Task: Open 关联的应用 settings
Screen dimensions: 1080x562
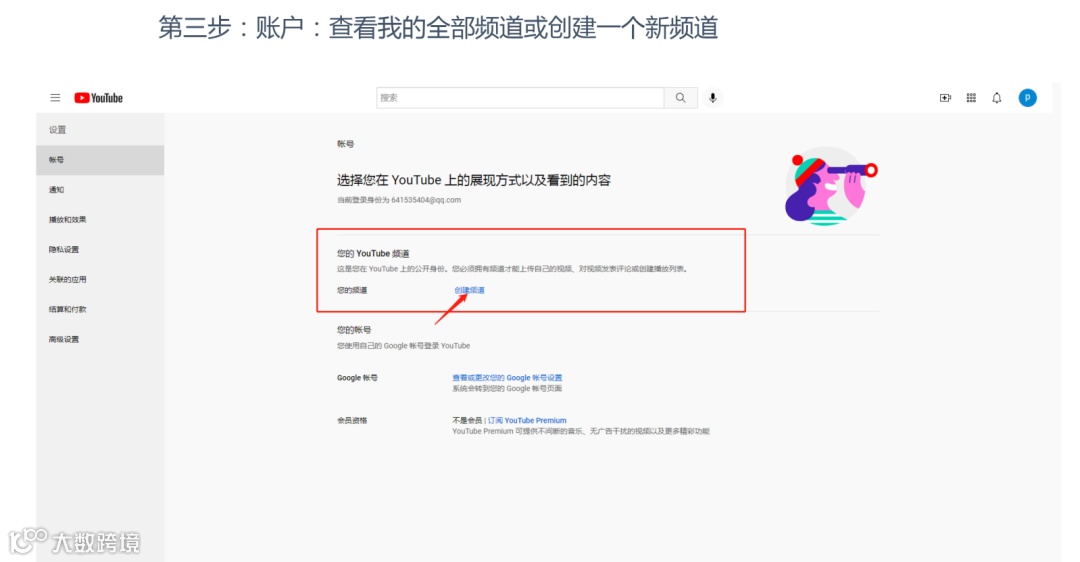Action: pyautogui.click(x=100, y=280)
